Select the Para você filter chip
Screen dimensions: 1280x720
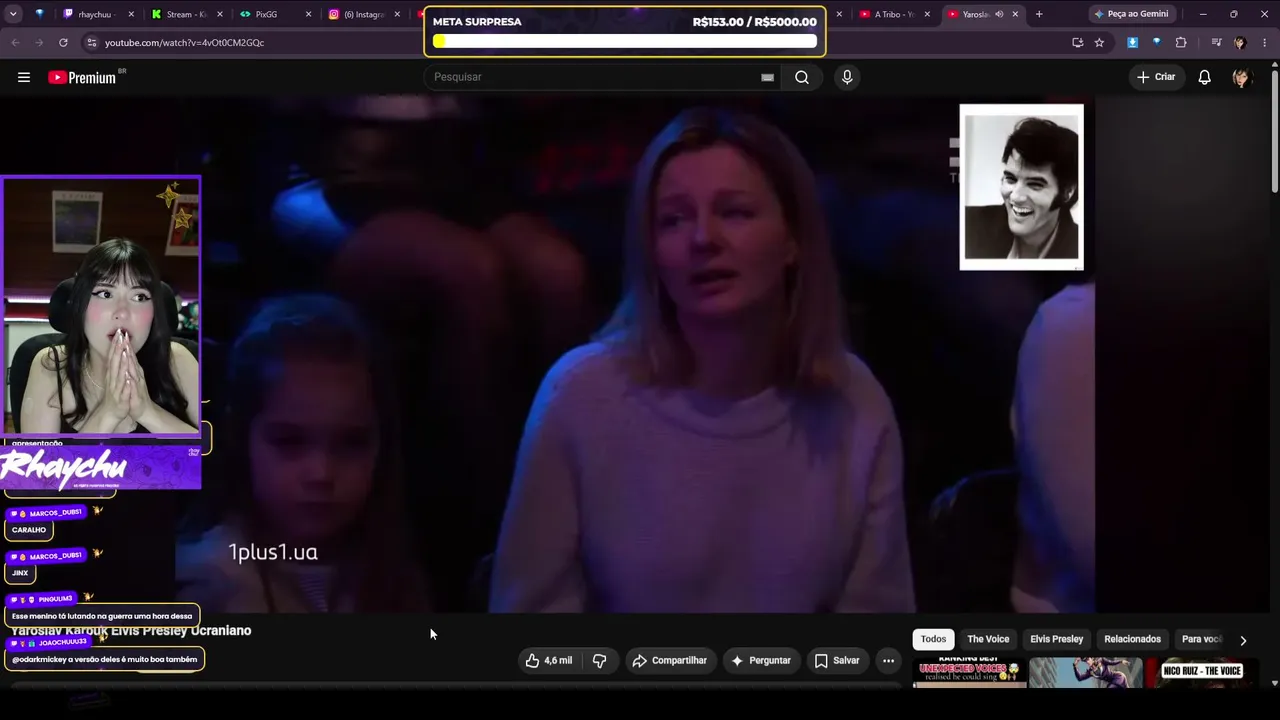(x=1202, y=639)
